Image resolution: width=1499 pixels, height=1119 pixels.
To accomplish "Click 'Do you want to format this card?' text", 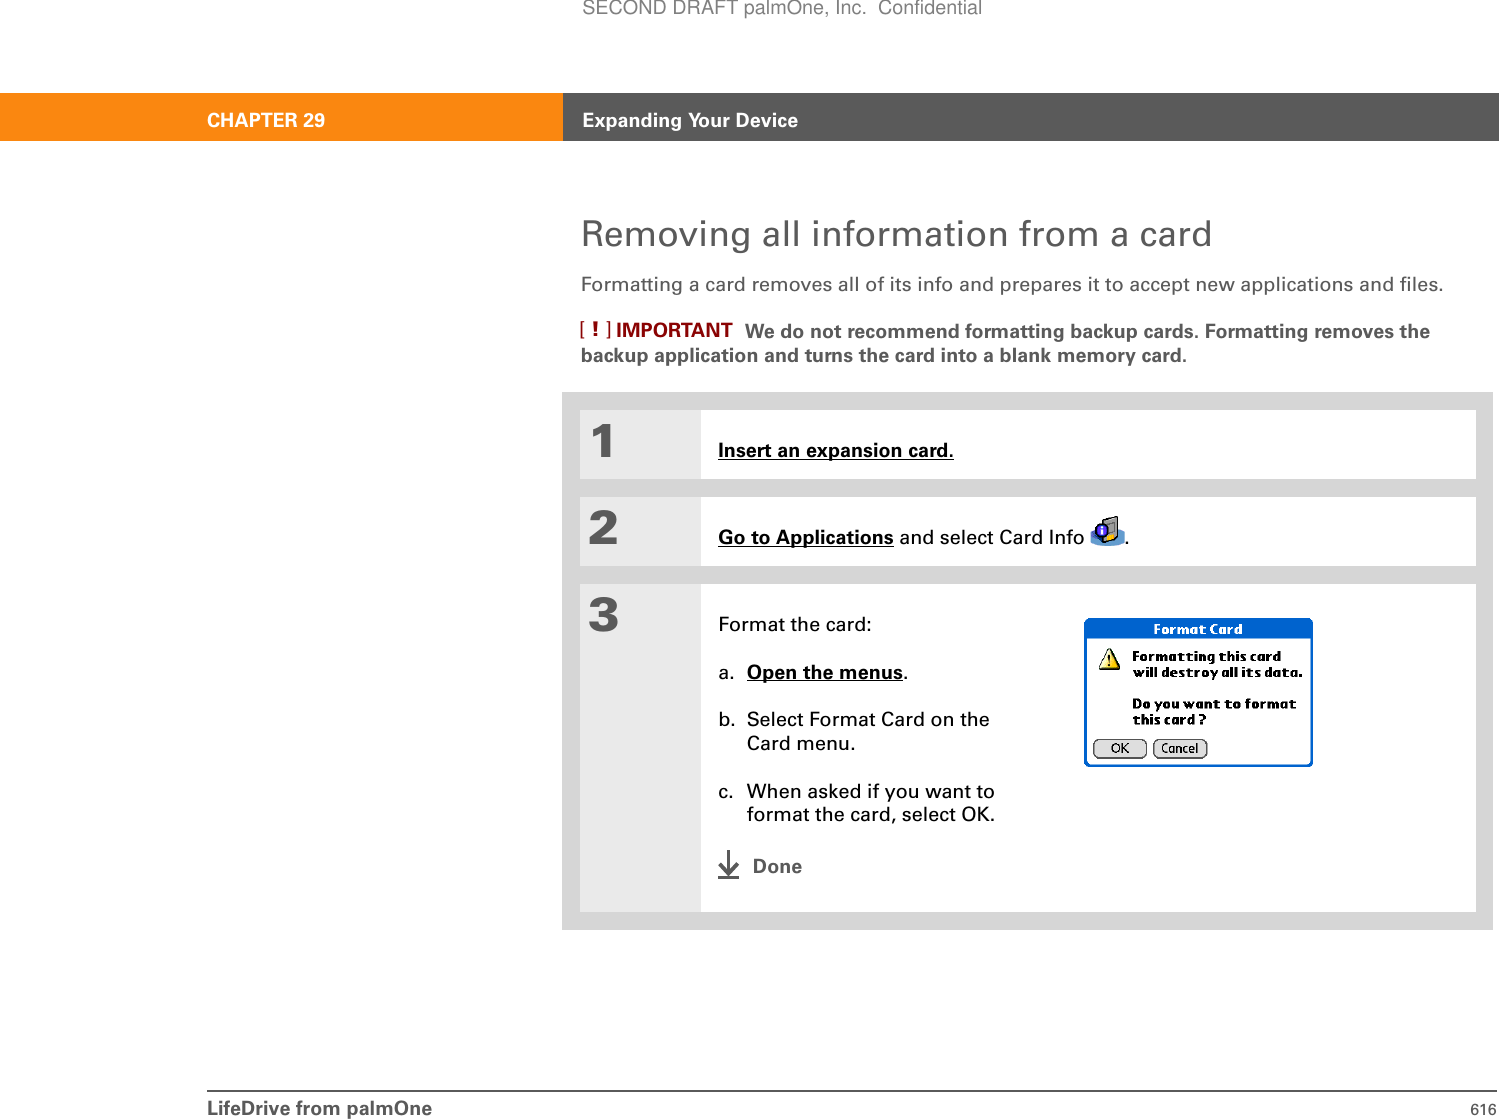I will click(1214, 711).
